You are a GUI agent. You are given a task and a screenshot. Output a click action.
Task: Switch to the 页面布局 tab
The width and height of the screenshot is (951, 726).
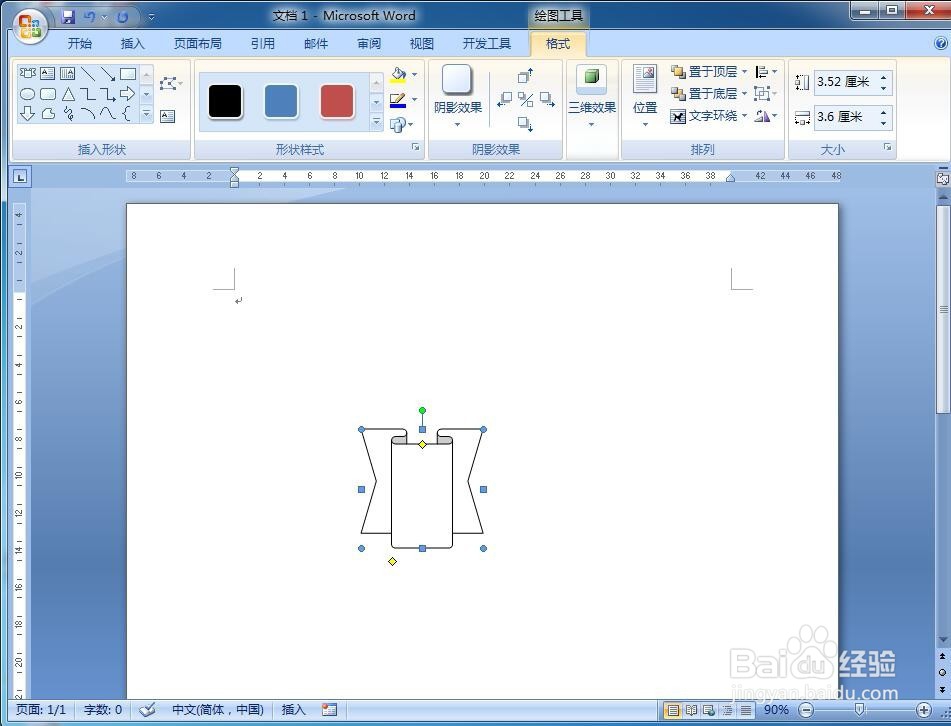point(198,44)
